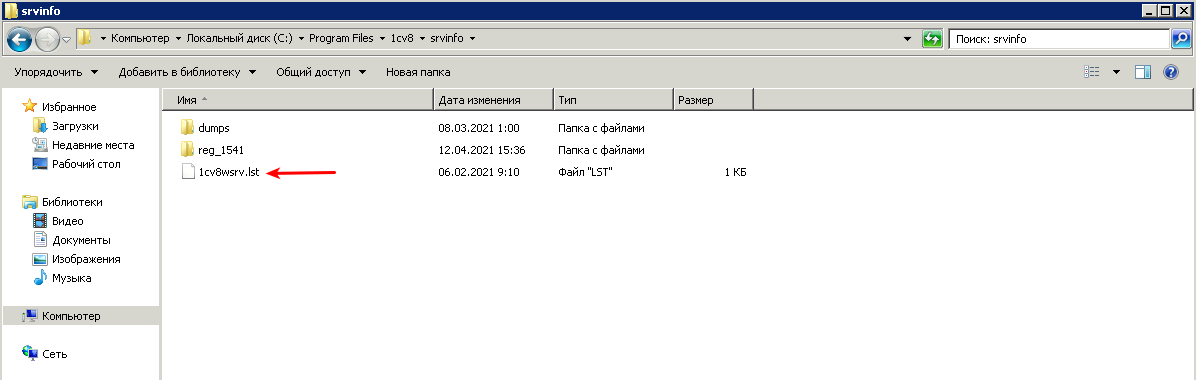Sort by the Размер column header
This screenshot has height=380, width=1196.
point(713,100)
